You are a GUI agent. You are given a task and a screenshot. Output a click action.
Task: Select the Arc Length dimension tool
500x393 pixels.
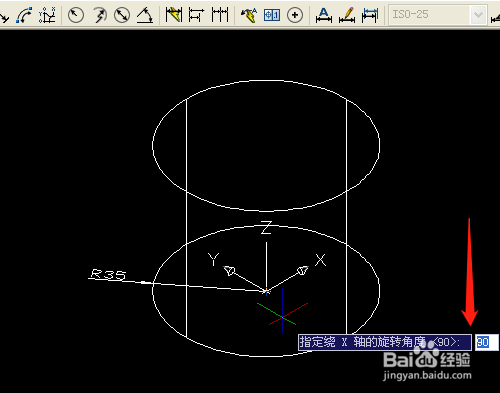click(x=24, y=15)
